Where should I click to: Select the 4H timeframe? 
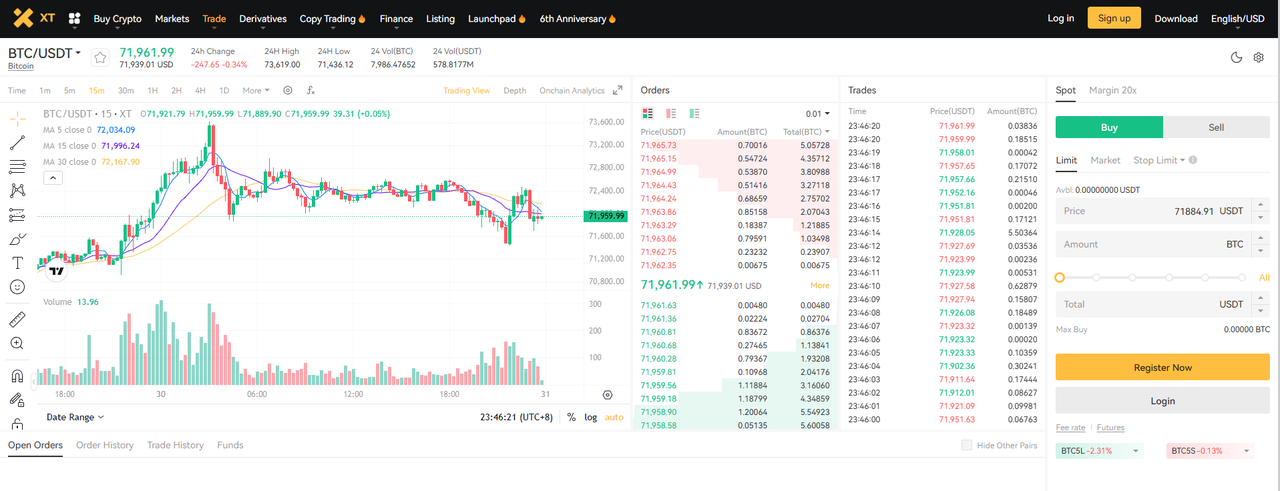point(200,91)
